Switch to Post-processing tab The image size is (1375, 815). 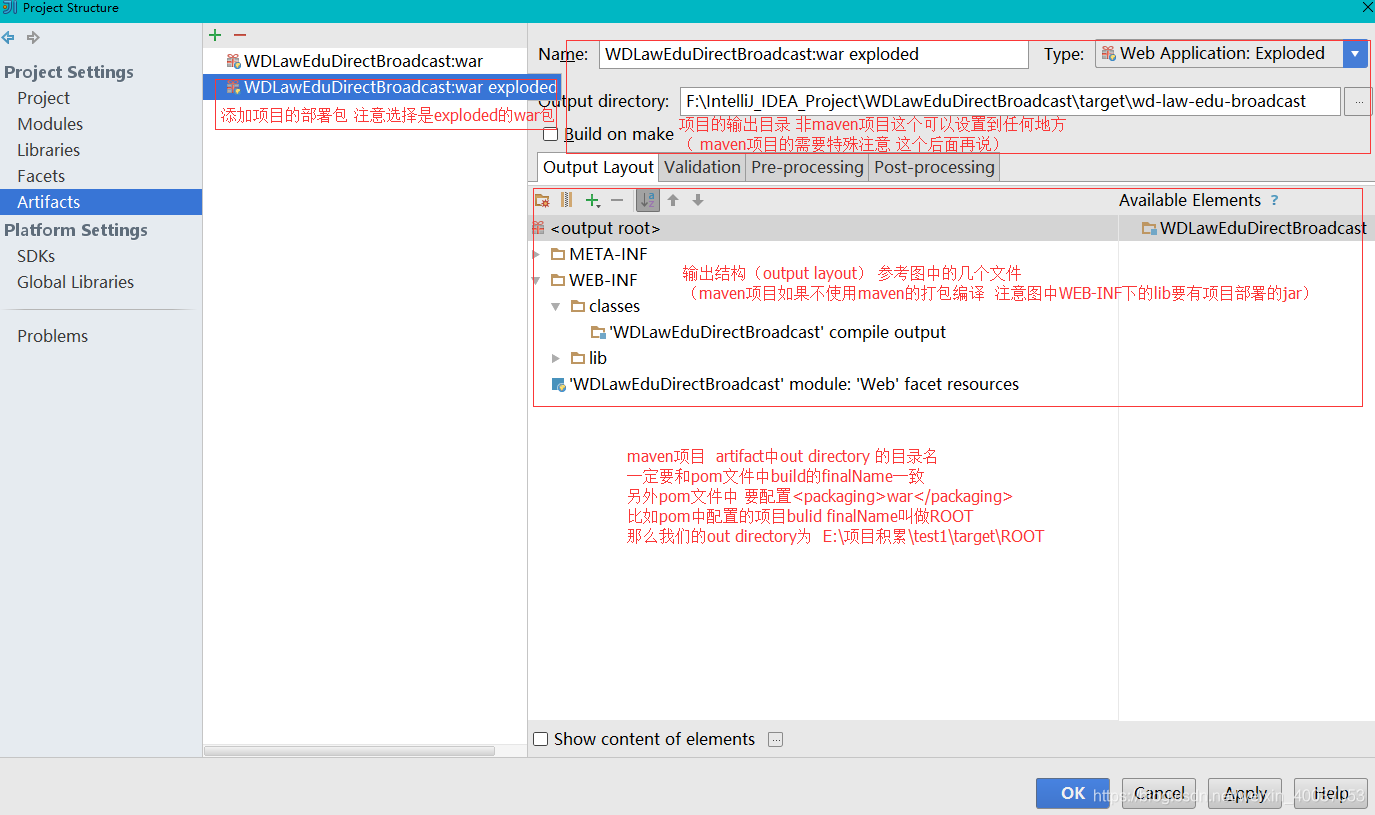(x=934, y=167)
